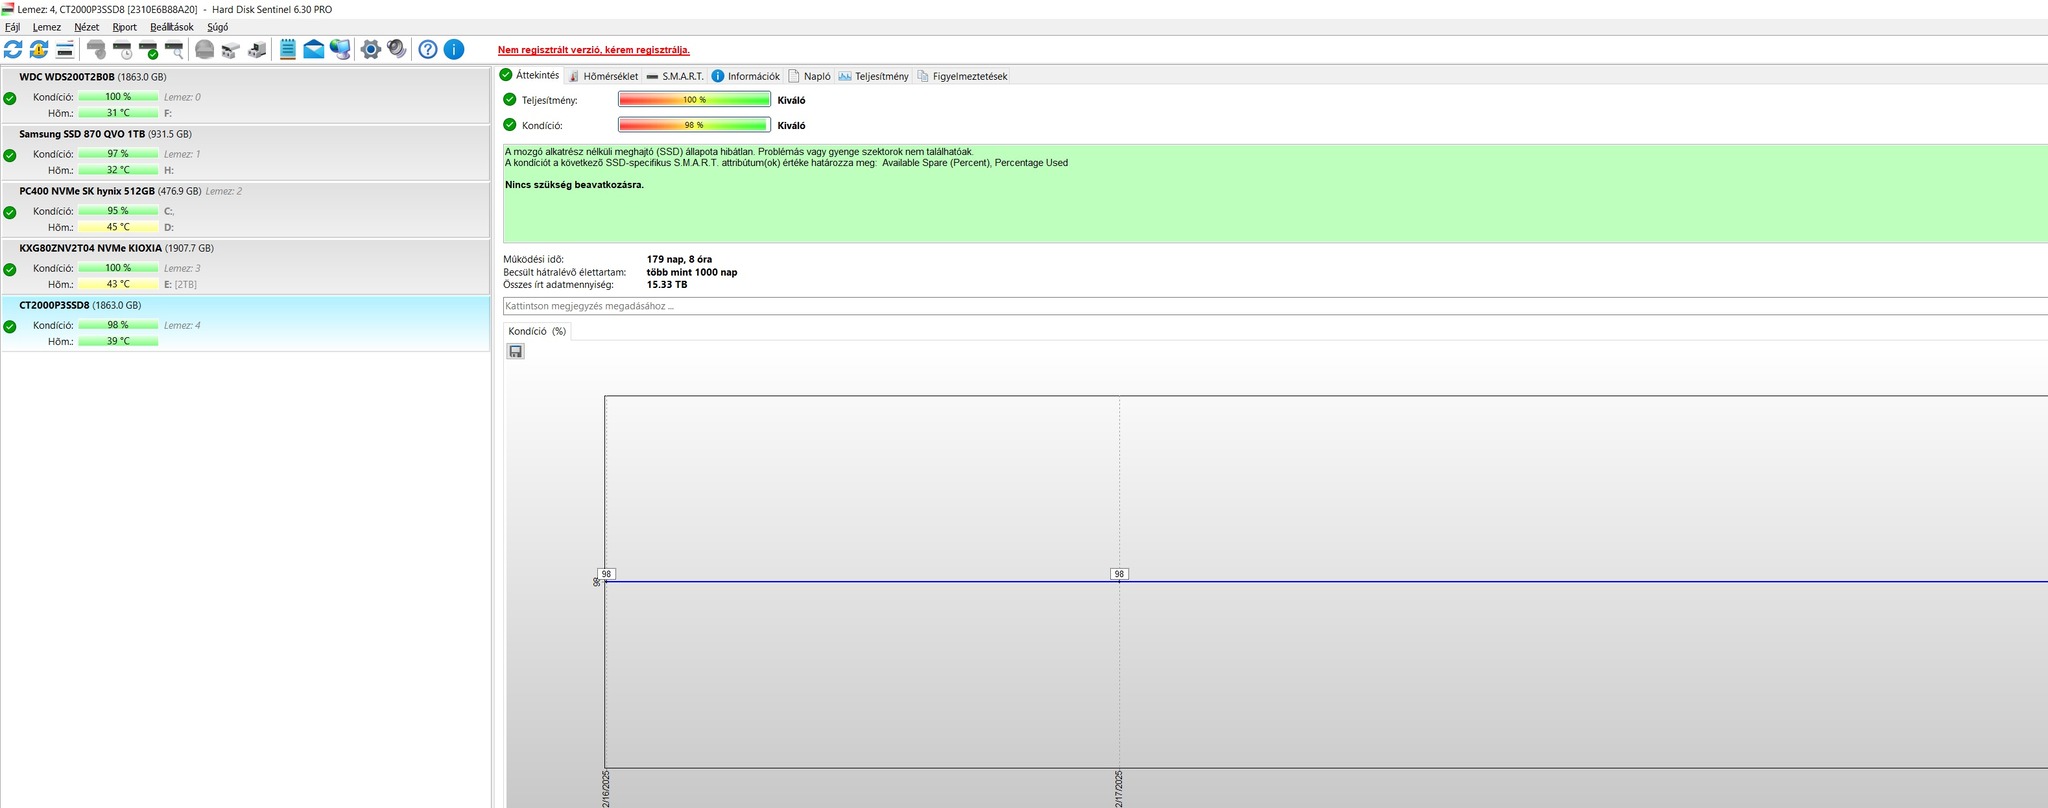
Task: Click the KIOXIA 43 °C temperature value
Action: coord(118,284)
